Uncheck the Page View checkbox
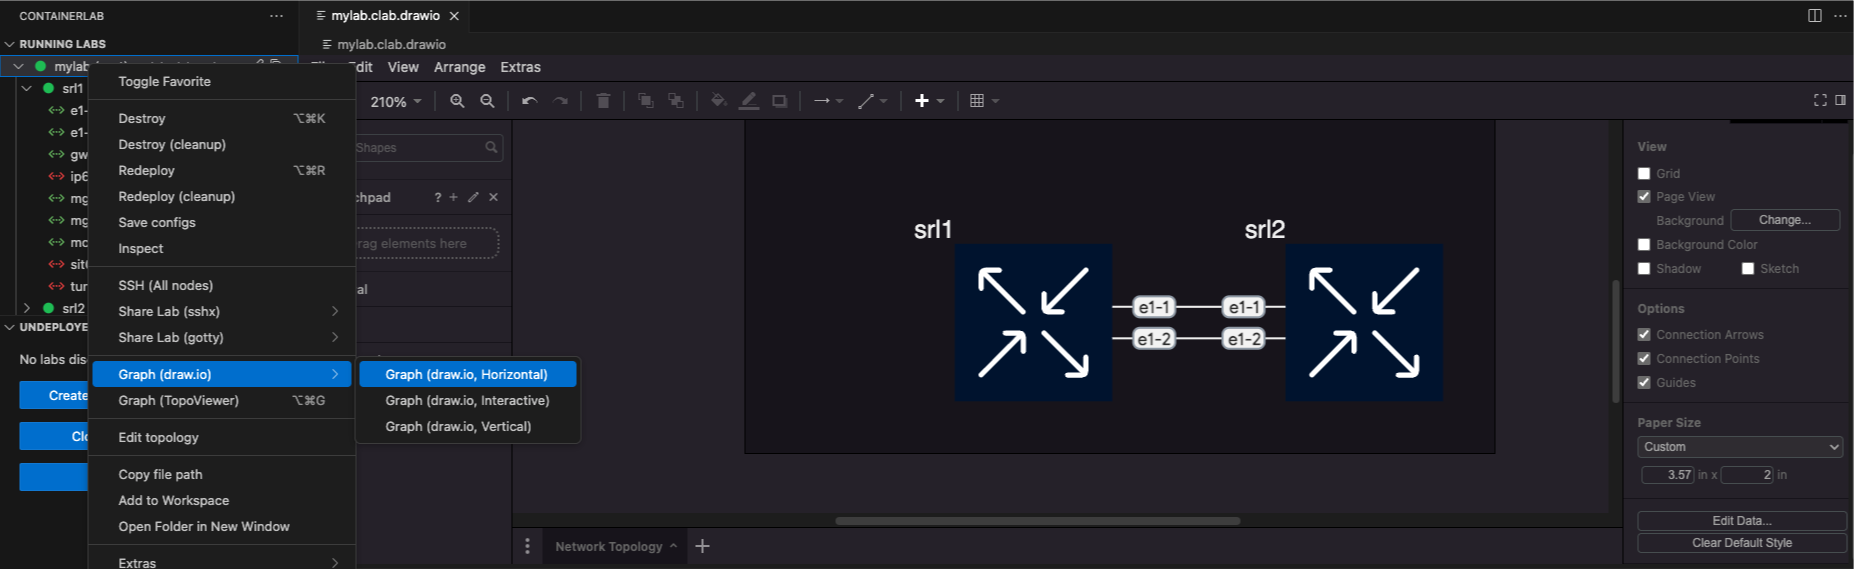Screen dimensions: 1854x569 1644,197
